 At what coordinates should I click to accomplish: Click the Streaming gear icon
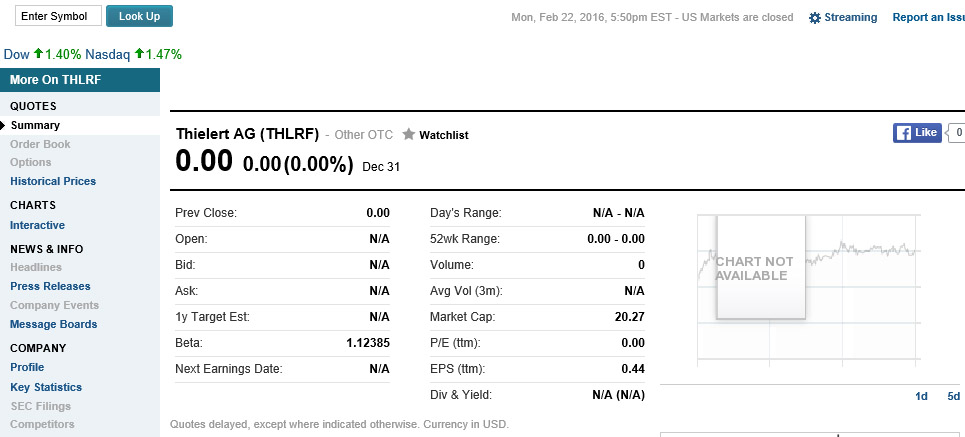pos(815,18)
